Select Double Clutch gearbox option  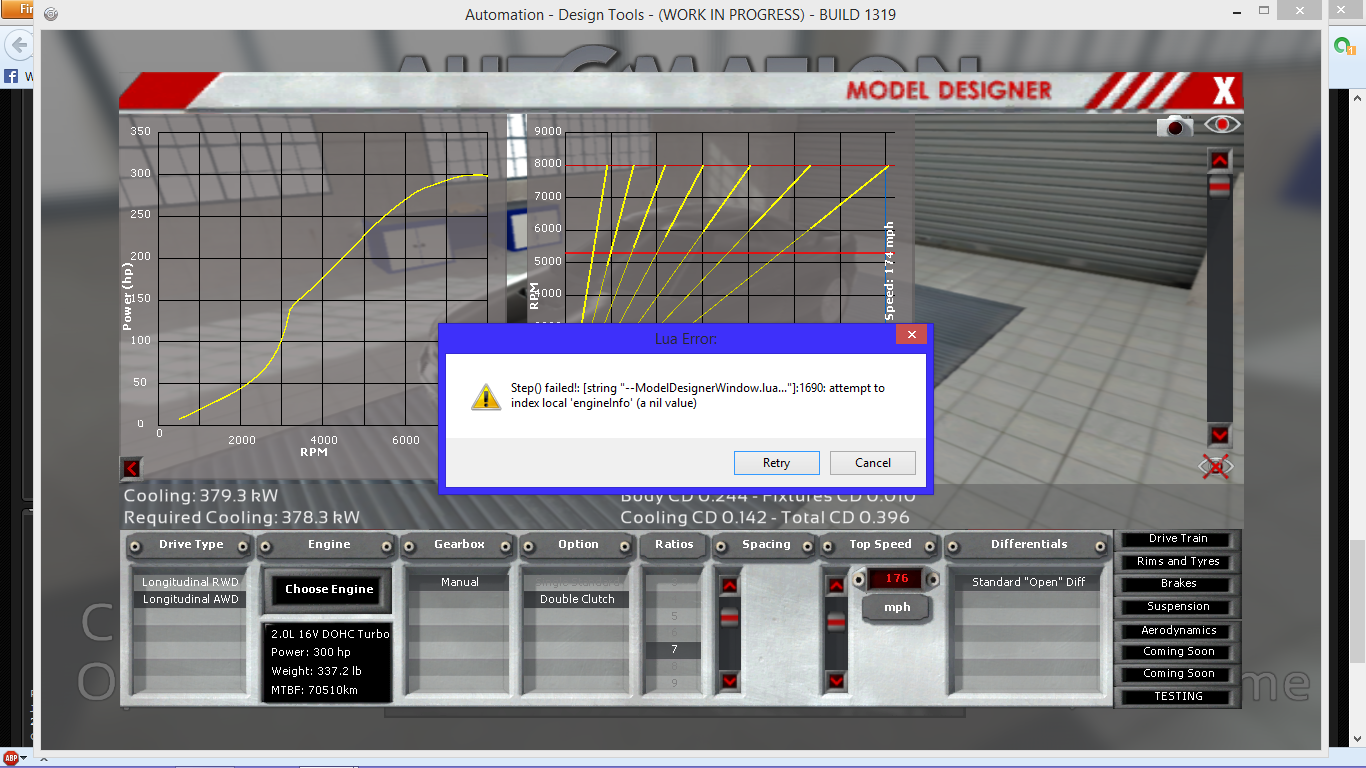577,599
